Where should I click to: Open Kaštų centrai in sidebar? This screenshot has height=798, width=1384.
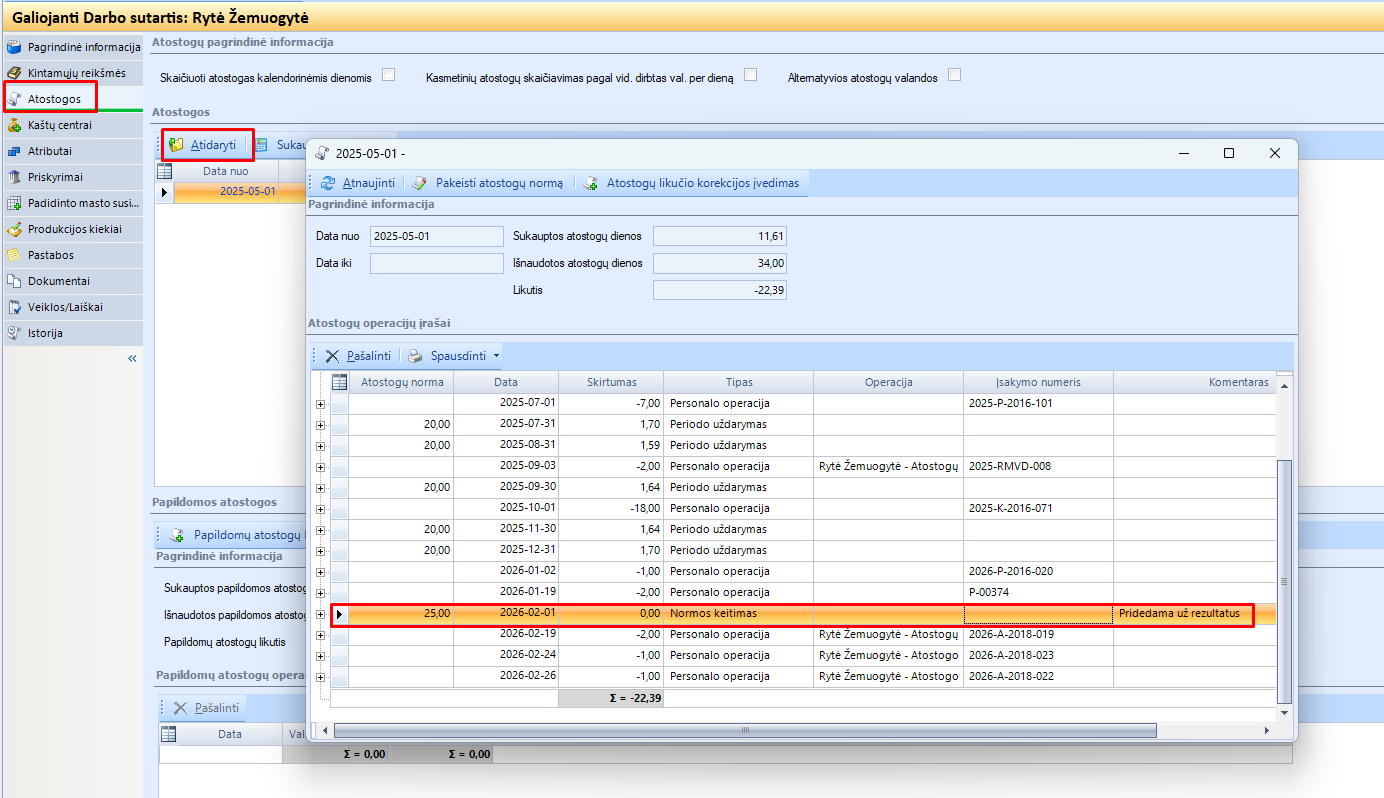[60, 125]
